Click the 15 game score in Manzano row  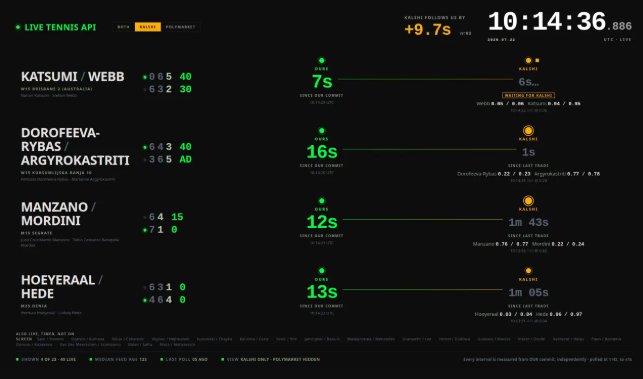pyautogui.click(x=177, y=217)
